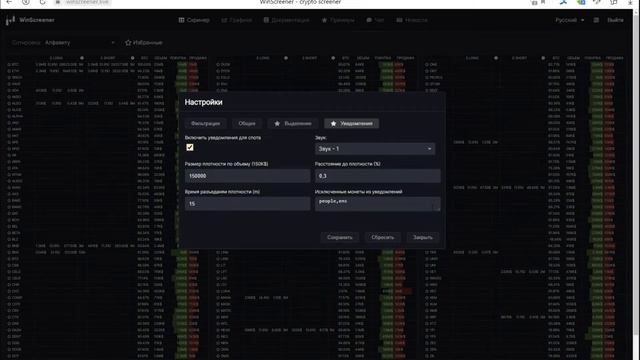Click the density size field showing 150000
Viewport: 640px width, 360px height.
[x=247, y=176]
